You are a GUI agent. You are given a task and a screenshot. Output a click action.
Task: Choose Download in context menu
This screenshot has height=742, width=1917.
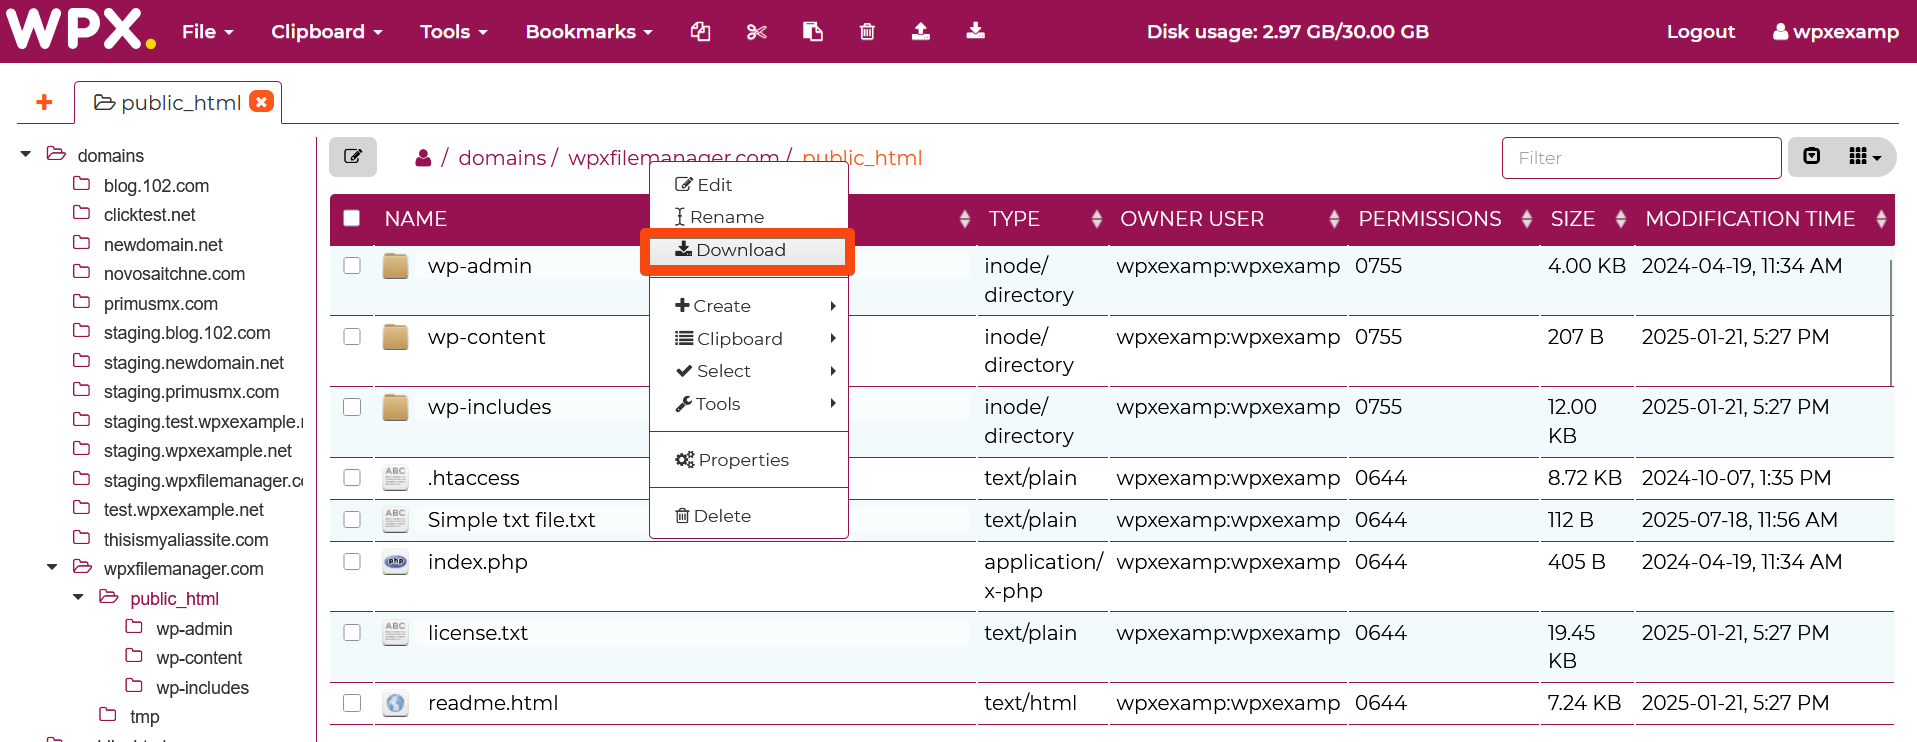pyautogui.click(x=748, y=250)
